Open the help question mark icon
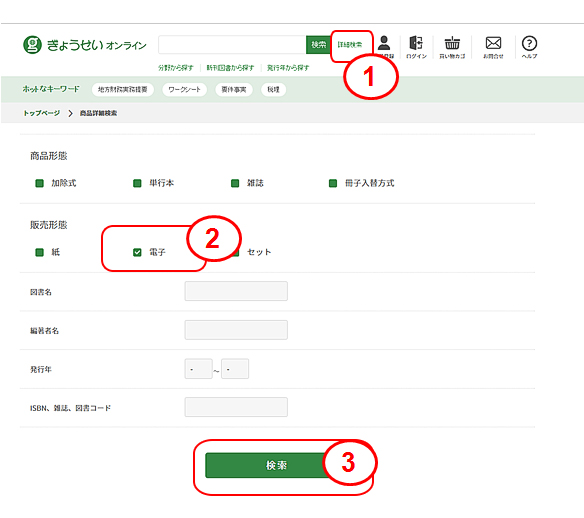 [x=529, y=44]
